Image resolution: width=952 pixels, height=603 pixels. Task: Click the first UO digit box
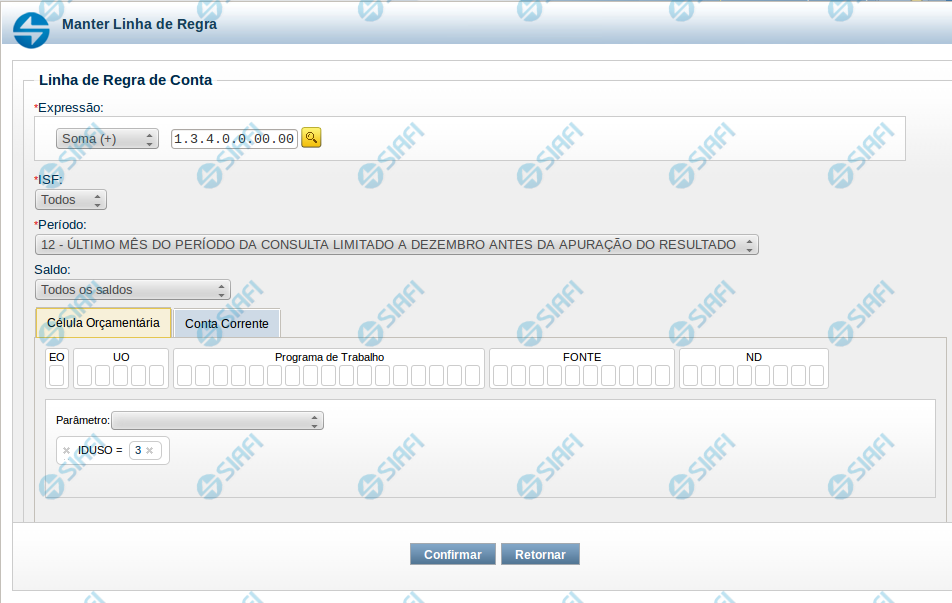tap(85, 375)
